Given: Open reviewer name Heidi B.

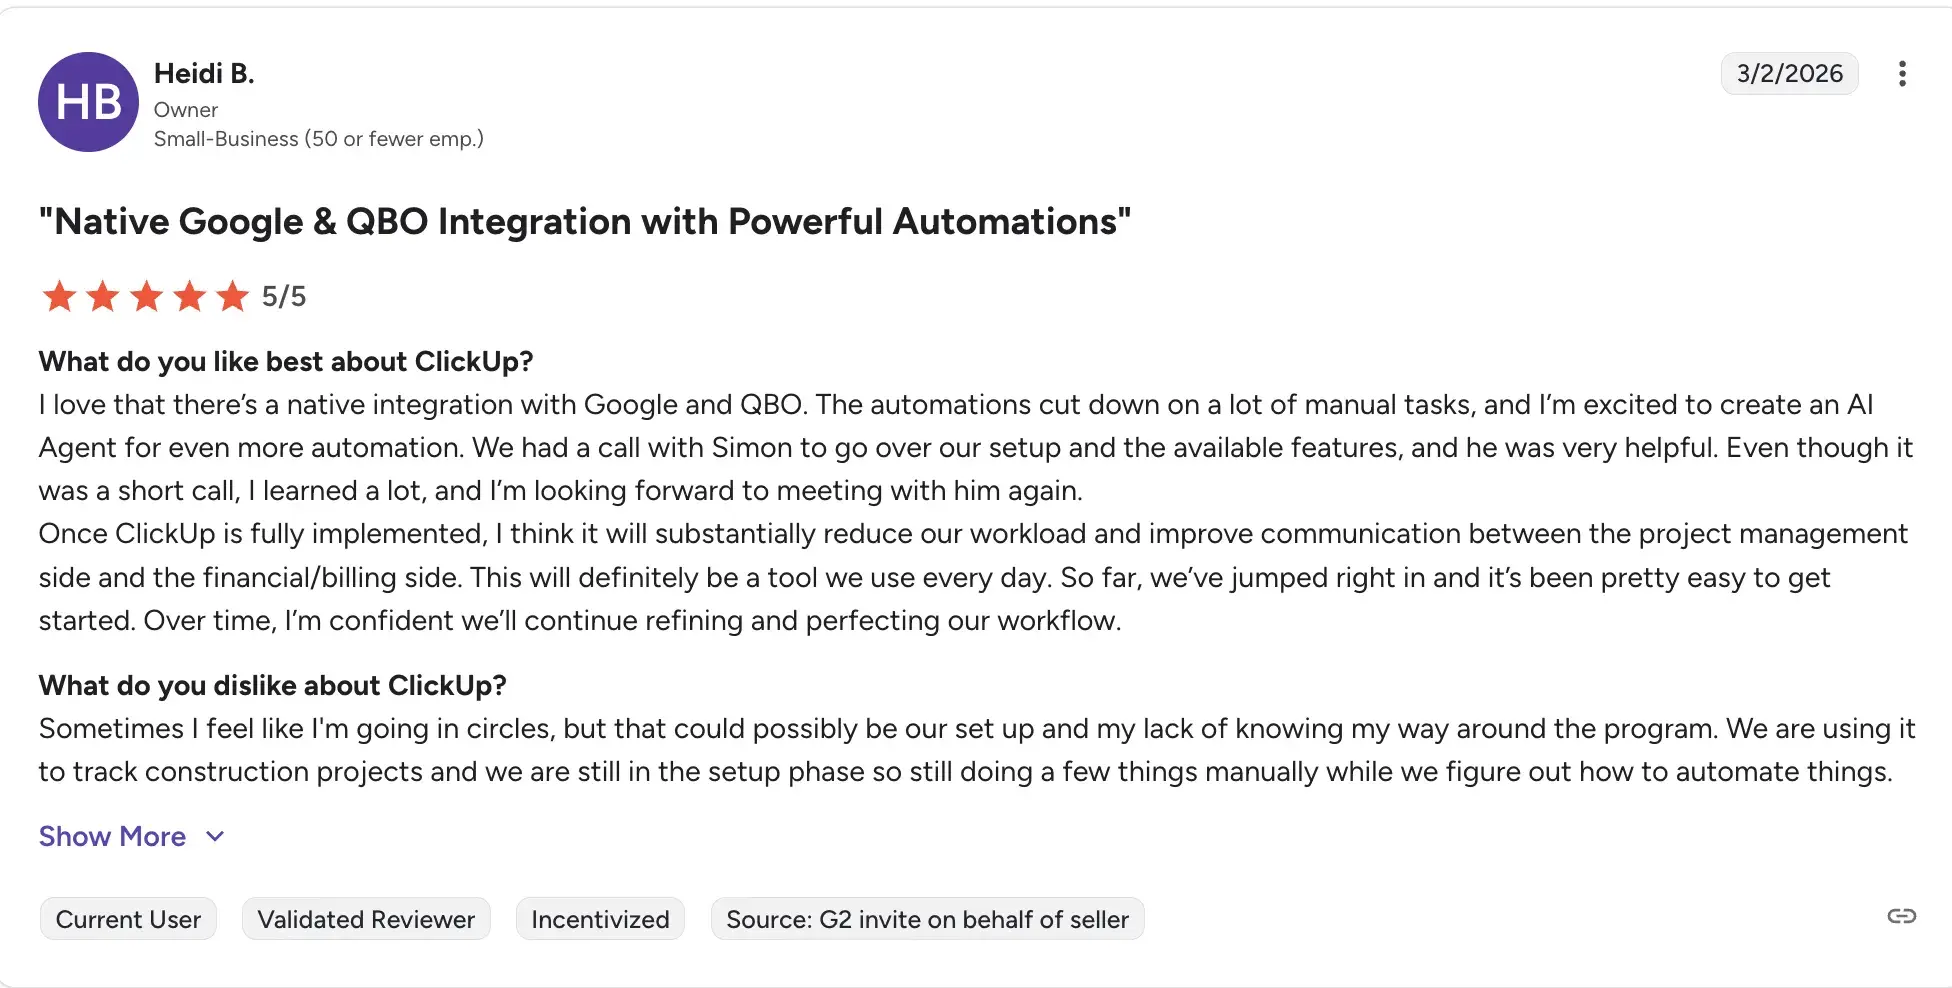Looking at the screenshot, I should pos(204,74).
